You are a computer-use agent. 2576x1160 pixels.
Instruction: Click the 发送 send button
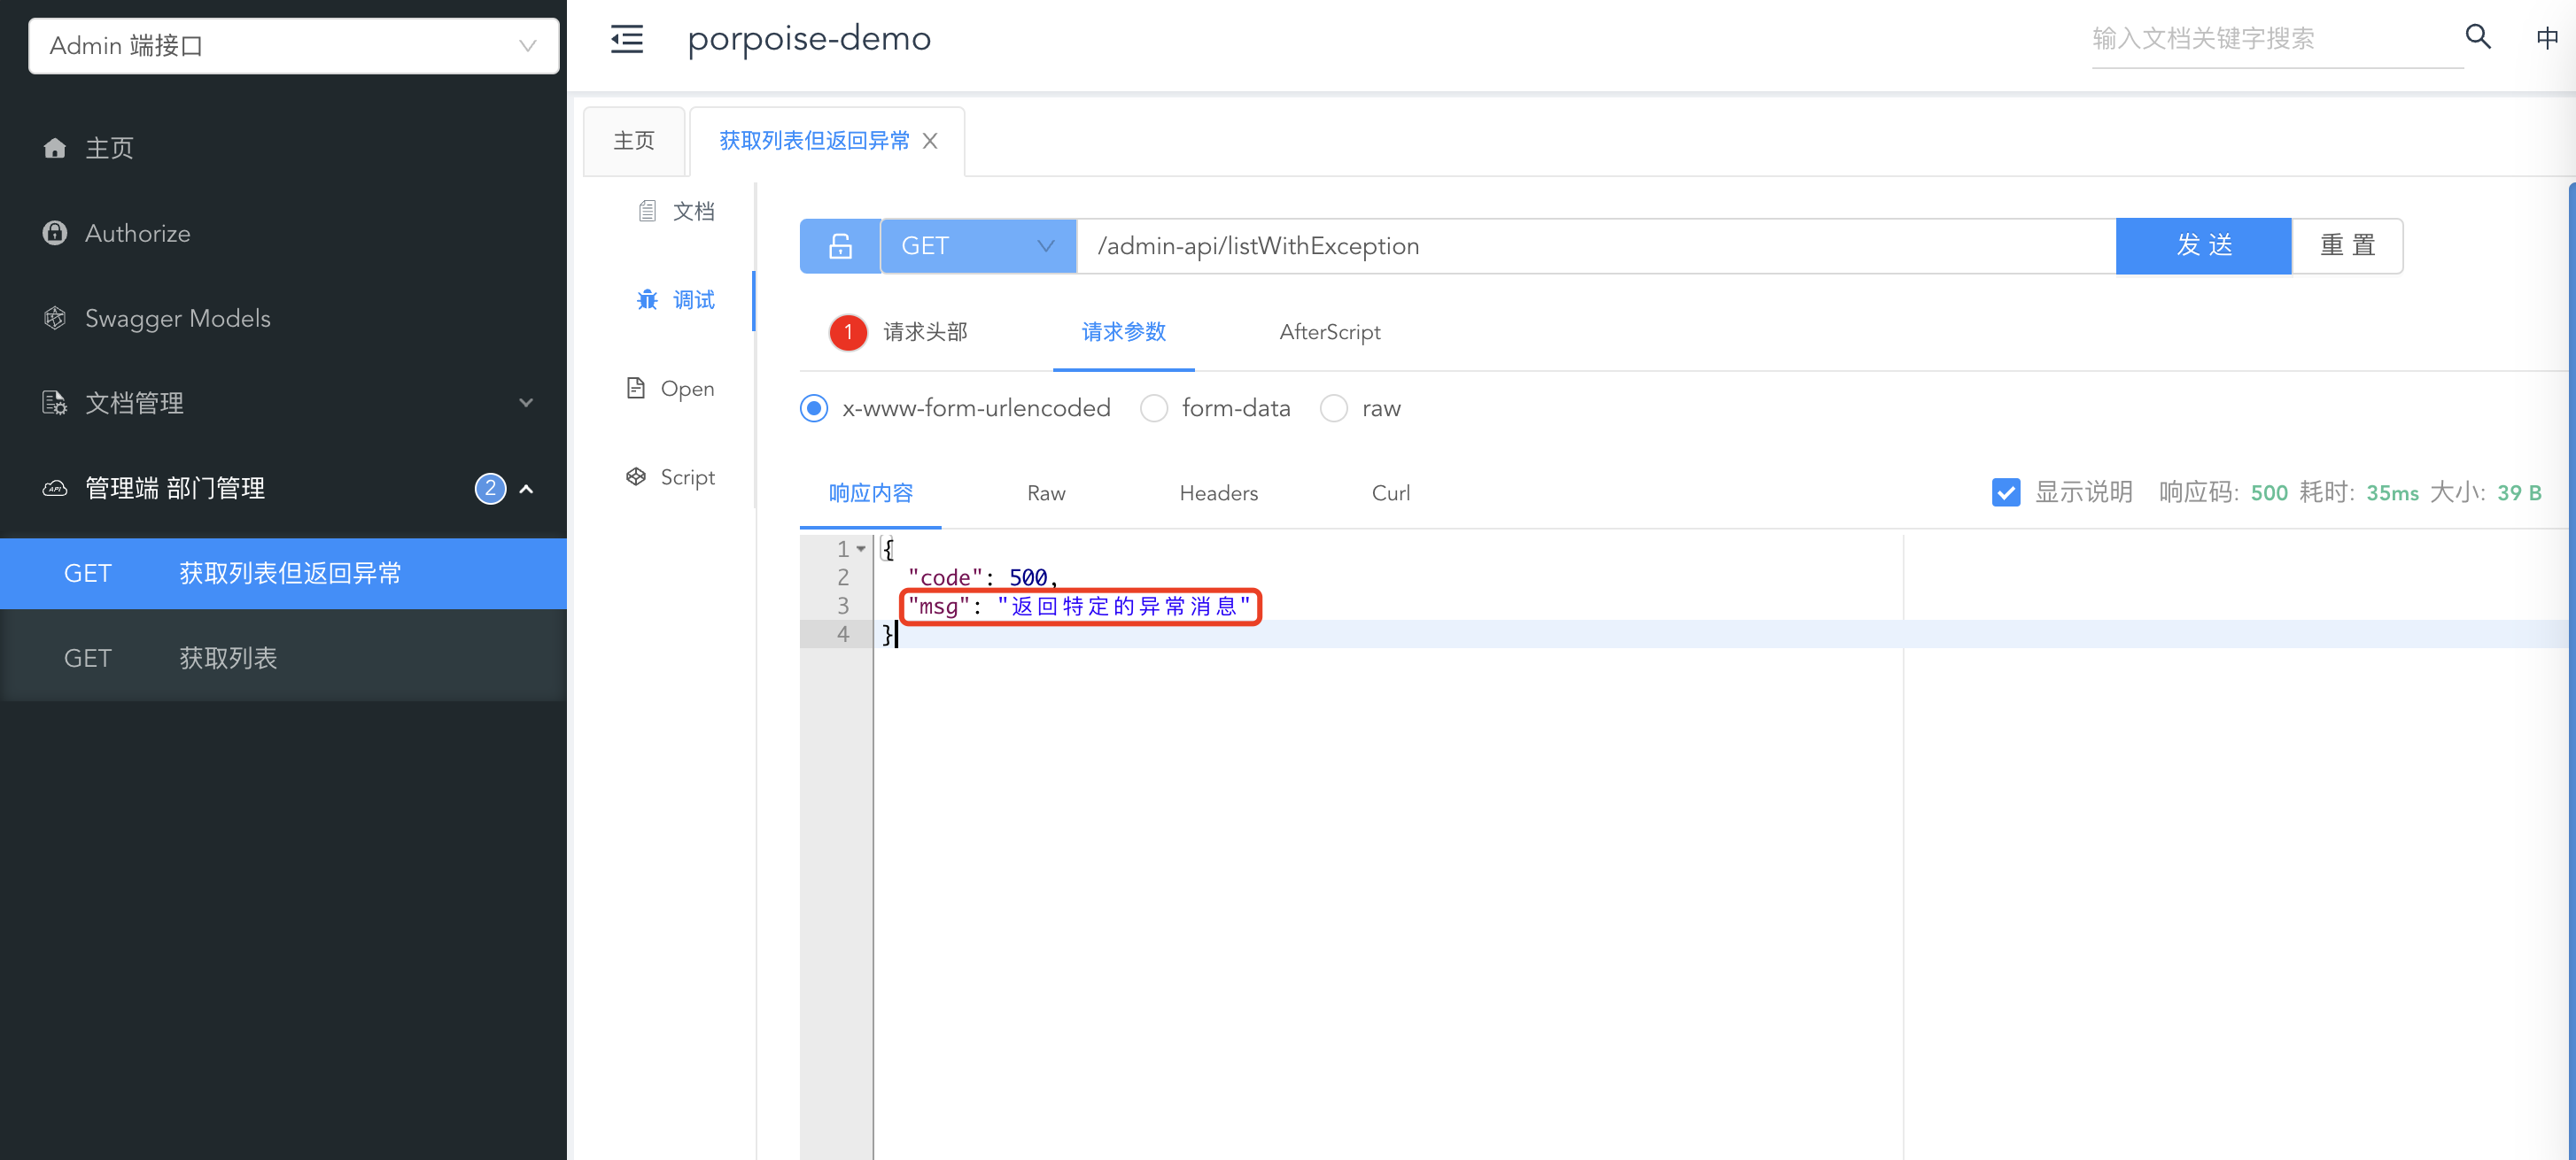[2203, 246]
